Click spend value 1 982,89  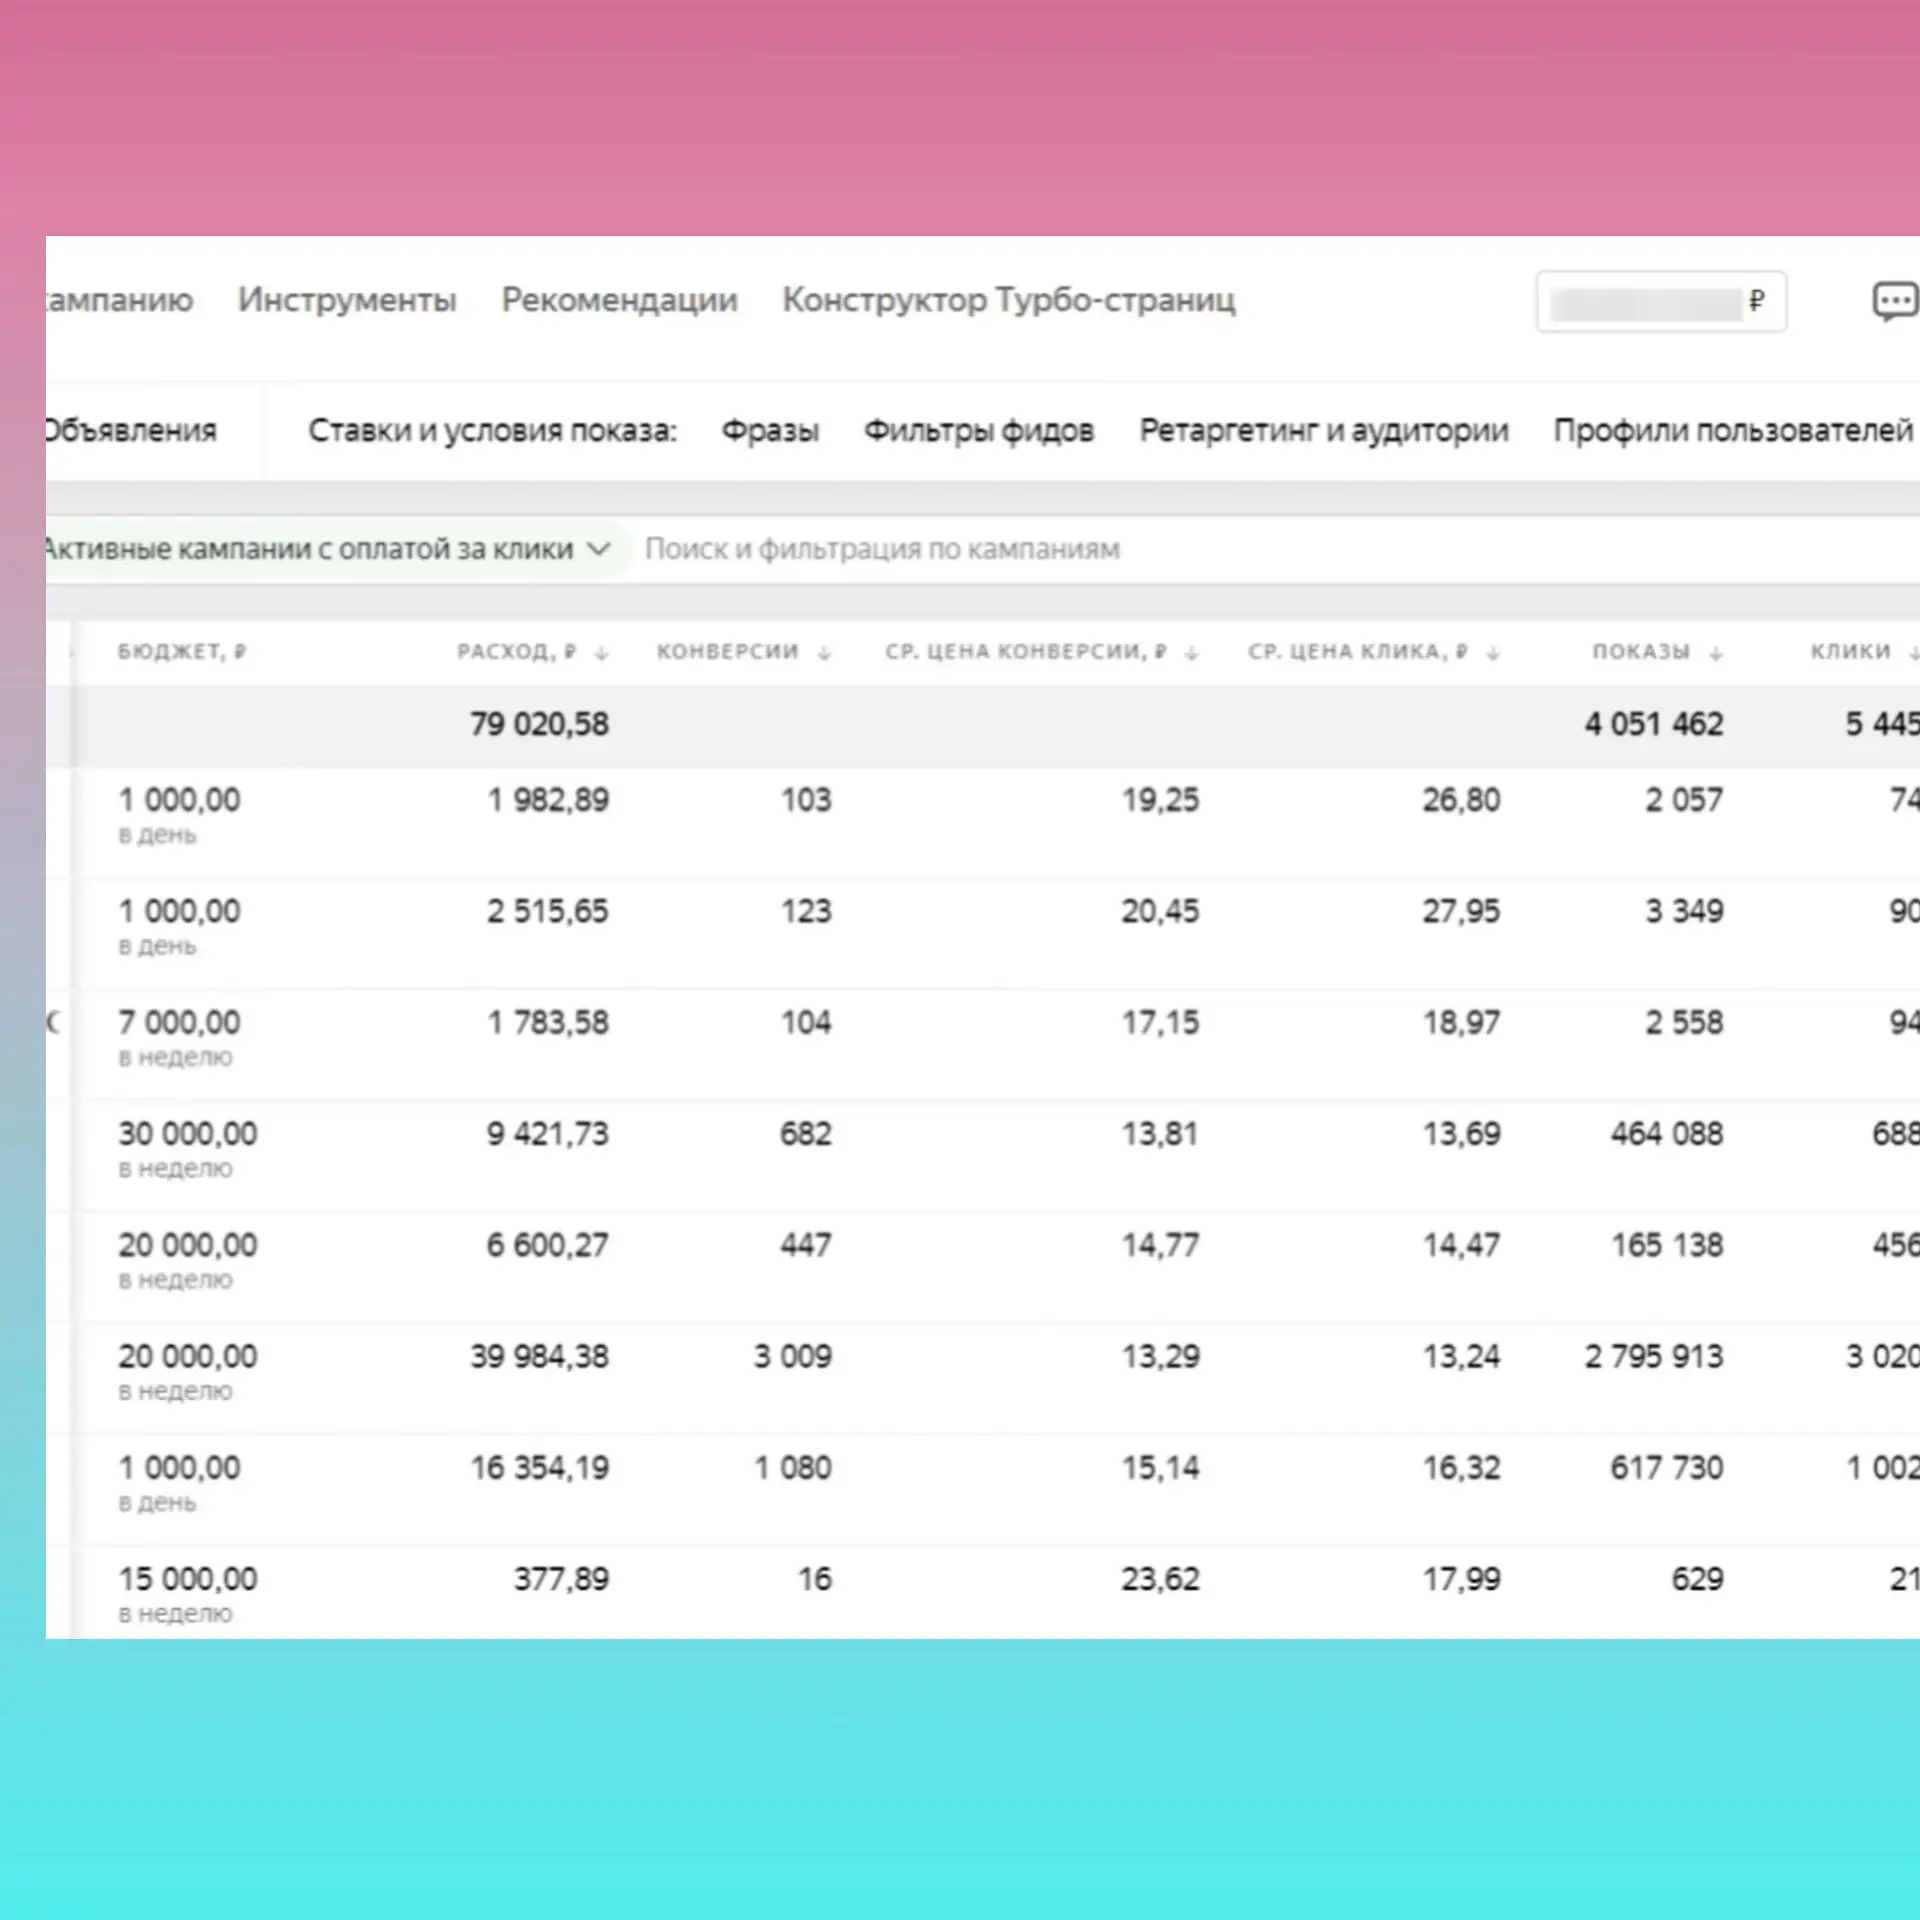tap(548, 800)
